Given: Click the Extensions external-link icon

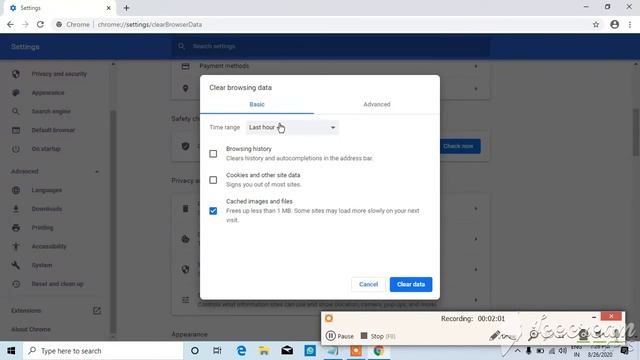Looking at the screenshot, I should coord(97,311).
